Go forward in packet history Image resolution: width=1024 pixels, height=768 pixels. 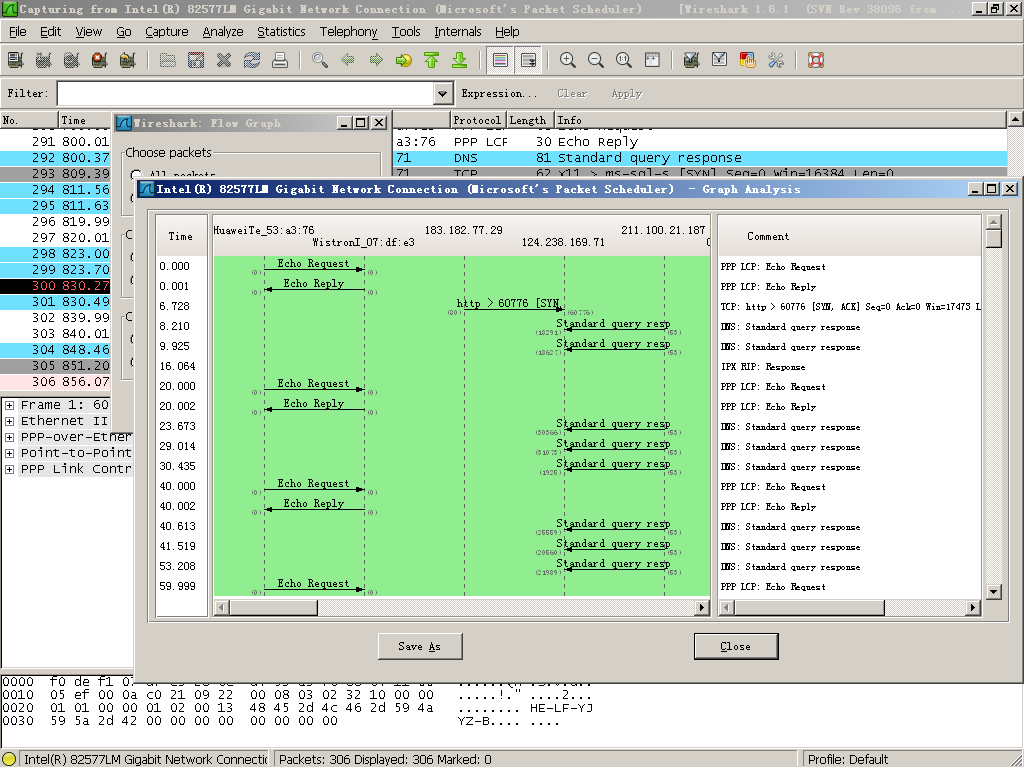click(x=376, y=60)
